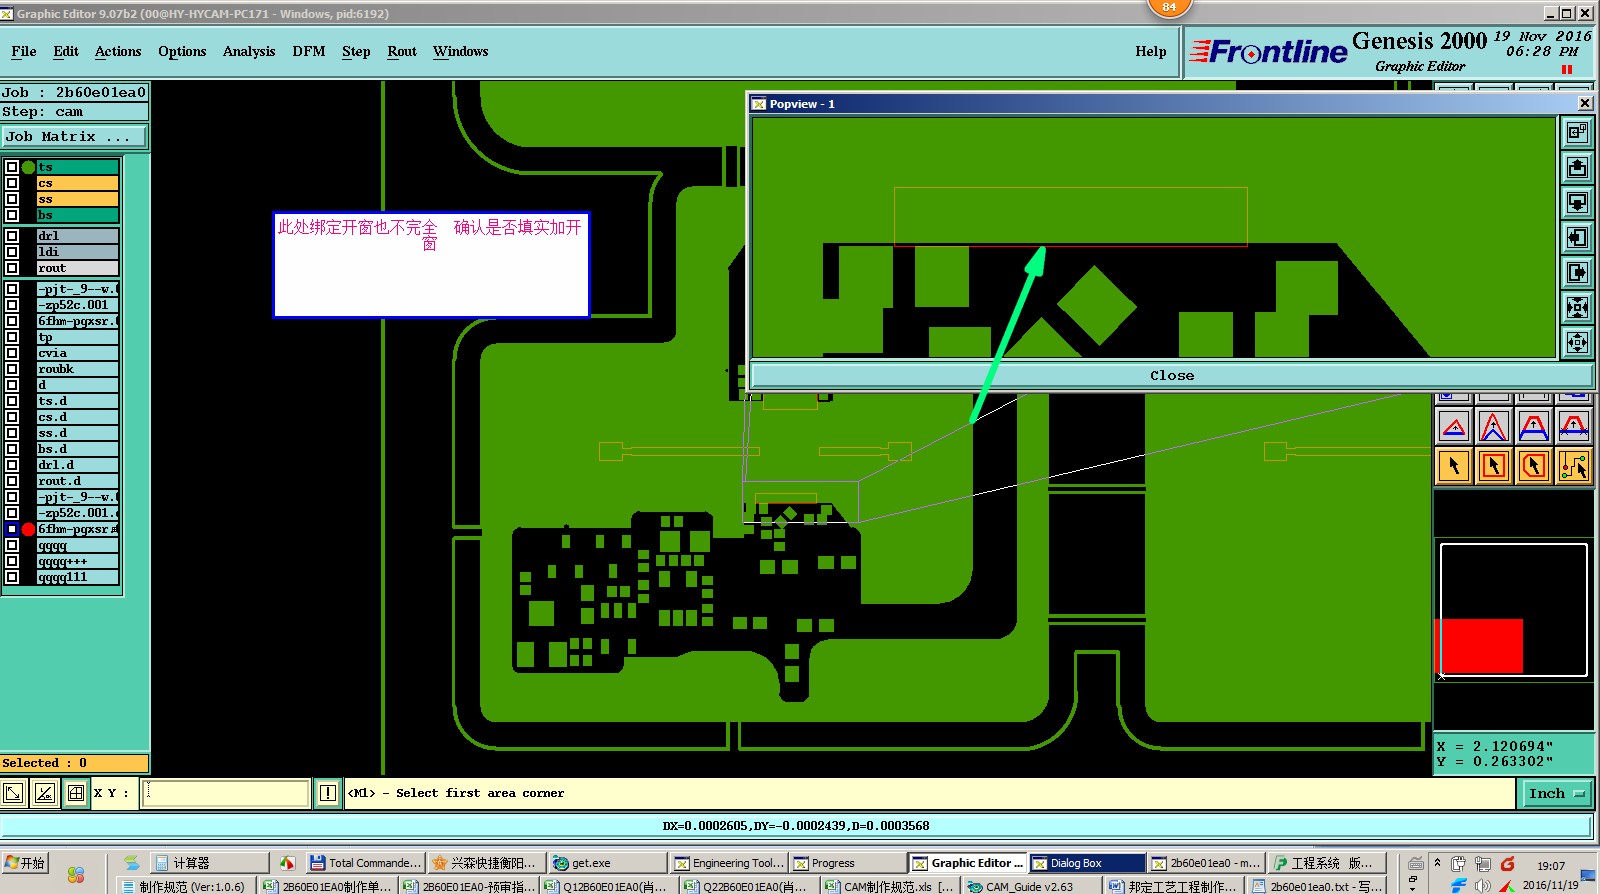Click the red color dot in layer list

[x=28, y=529]
